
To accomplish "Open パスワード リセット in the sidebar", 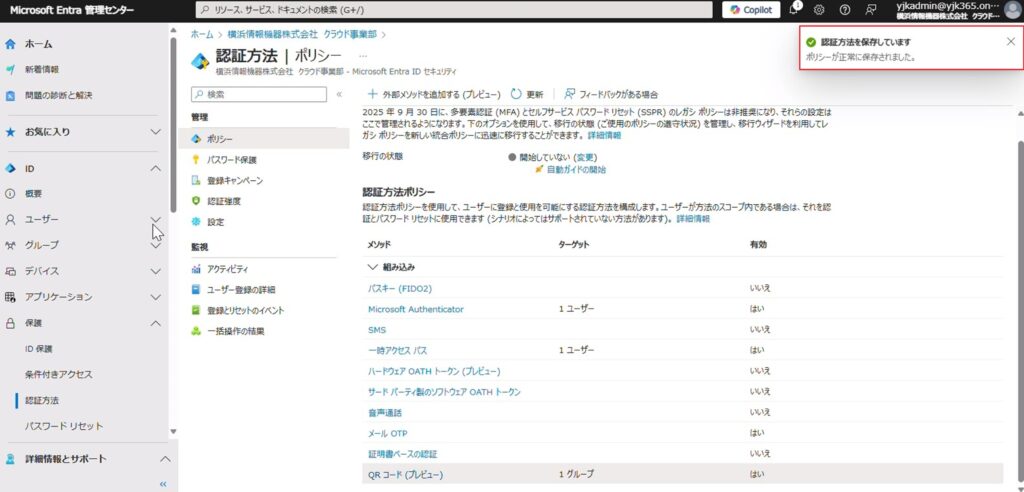I will click(64, 426).
